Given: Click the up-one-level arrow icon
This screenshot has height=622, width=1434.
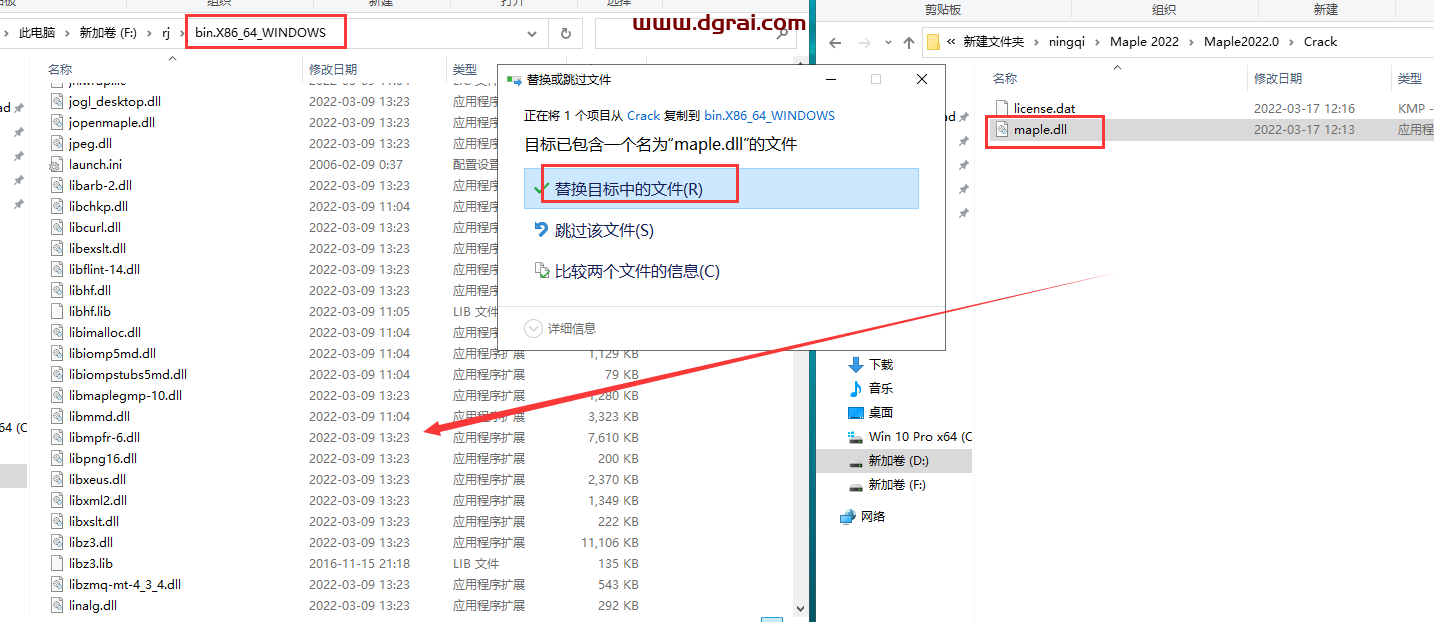Looking at the screenshot, I should 909,41.
